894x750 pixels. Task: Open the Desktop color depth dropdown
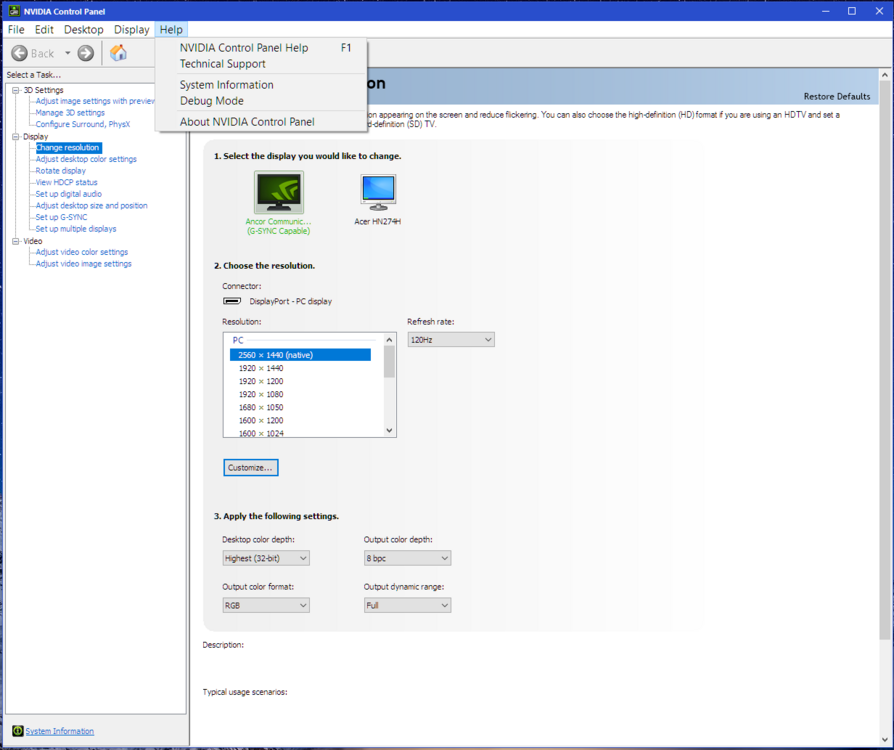pos(266,558)
